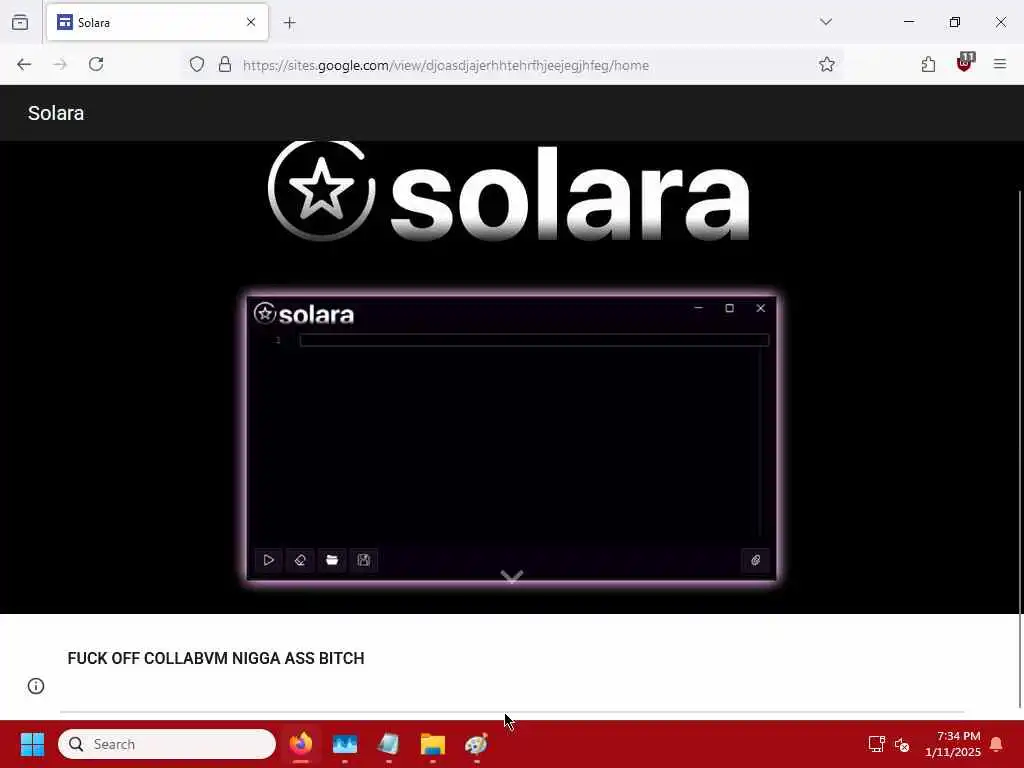Open File Explorer from the taskbar
Viewport: 1024px width, 768px height.
[432, 744]
